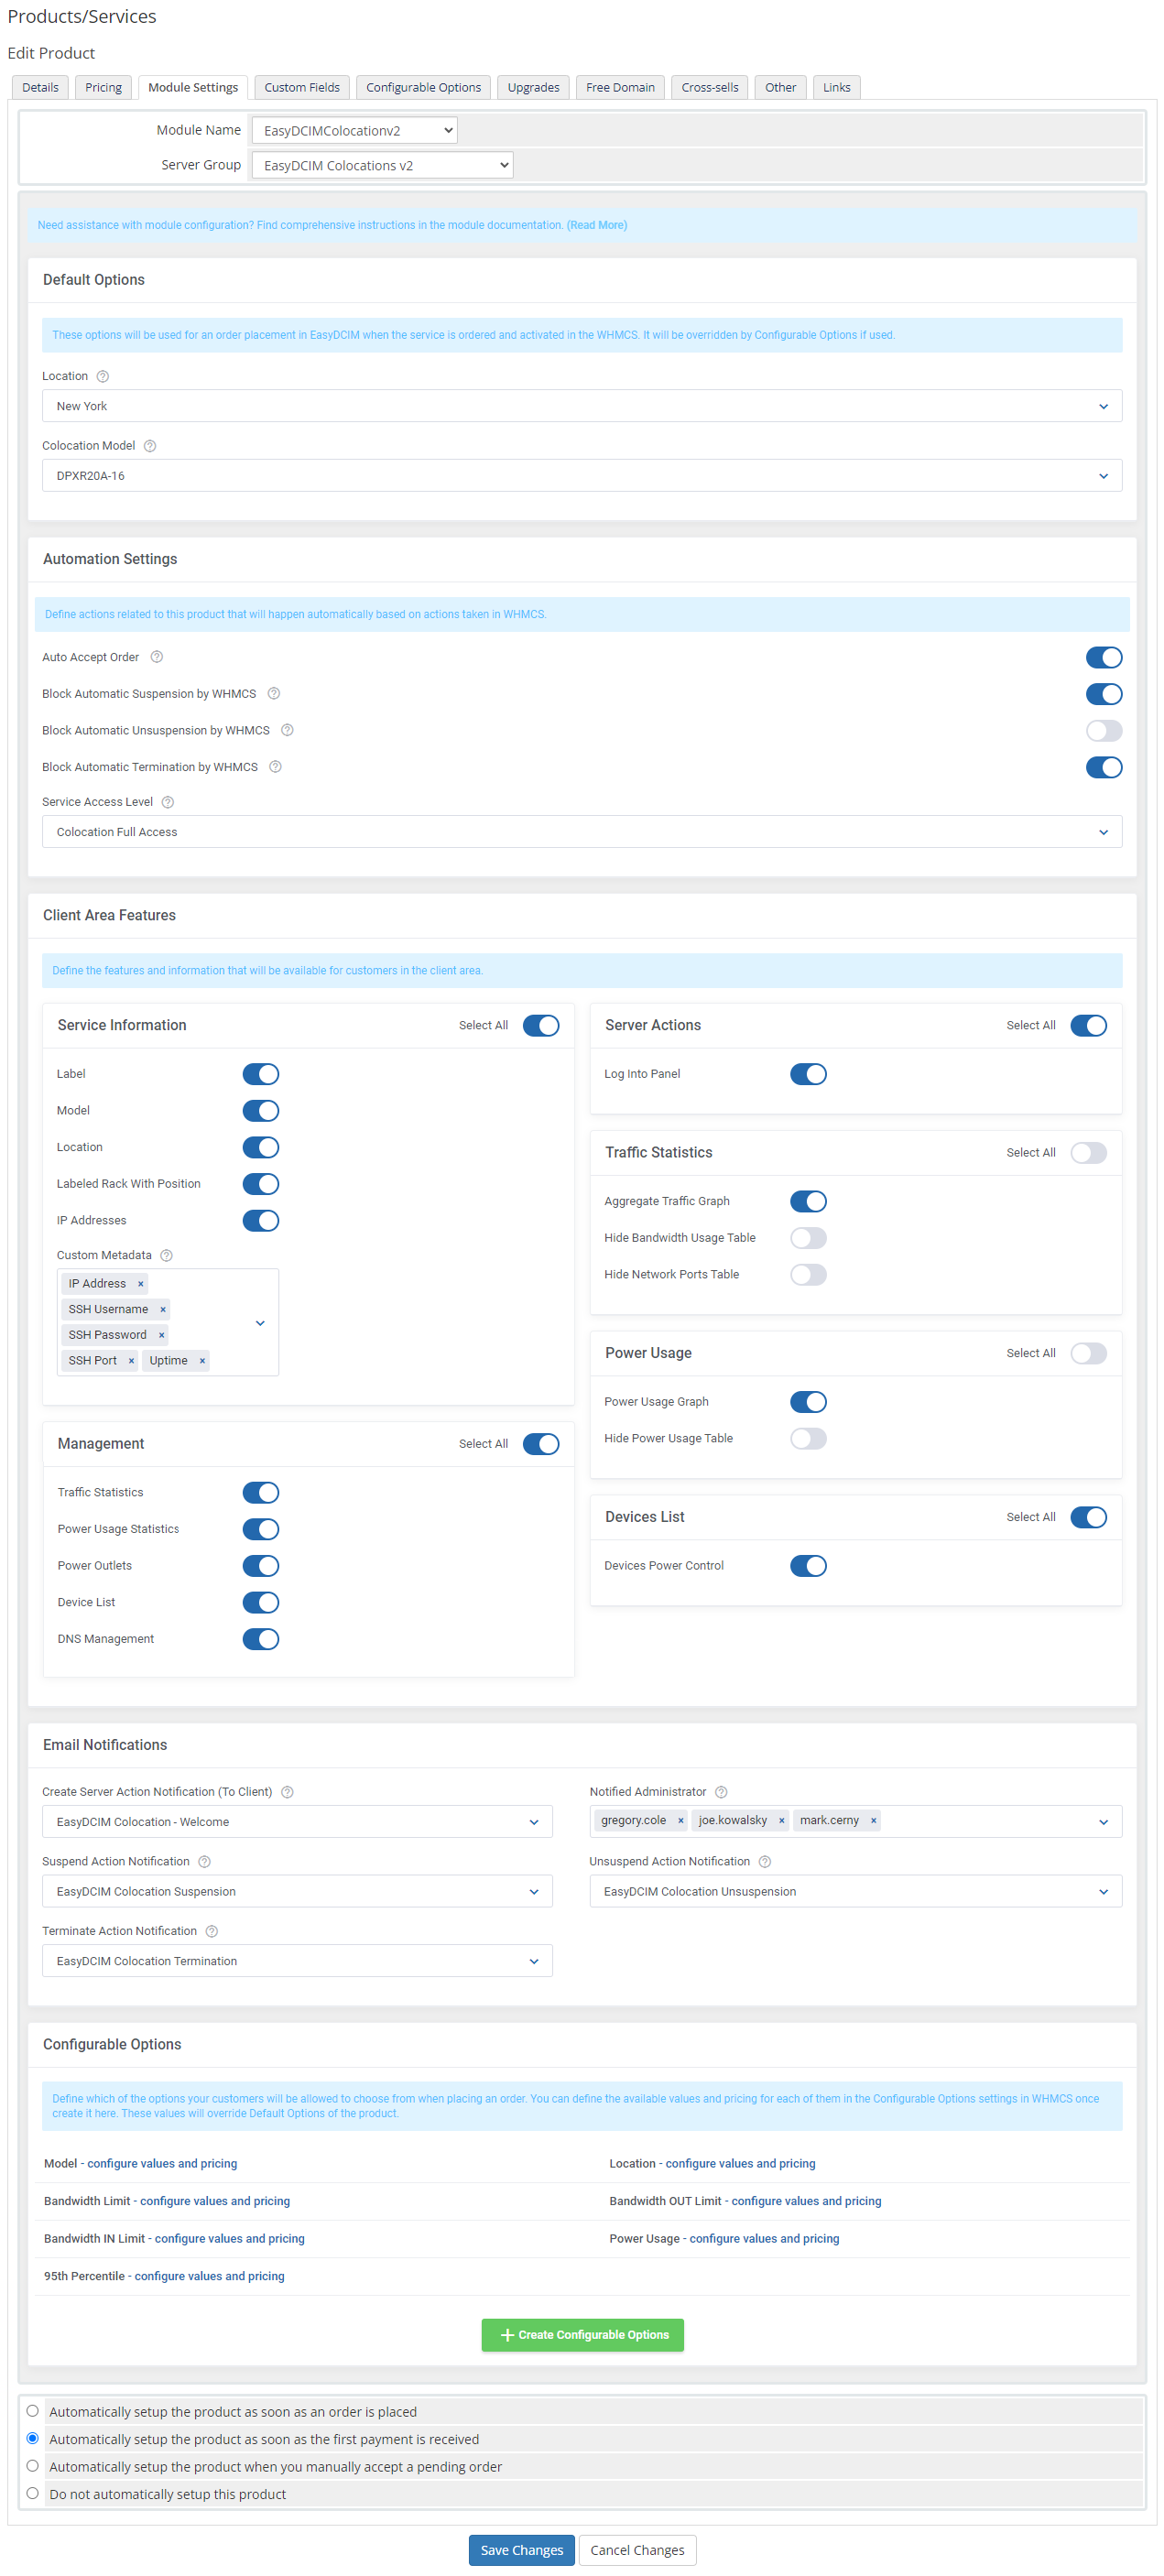Open Service Access Level dropdown
Image resolution: width=1164 pixels, height=2576 pixels.
(x=582, y=832)
